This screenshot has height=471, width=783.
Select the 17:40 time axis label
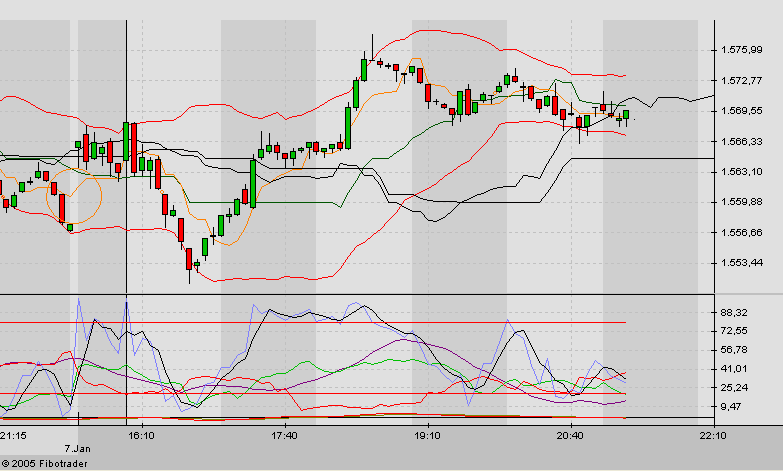285,436
